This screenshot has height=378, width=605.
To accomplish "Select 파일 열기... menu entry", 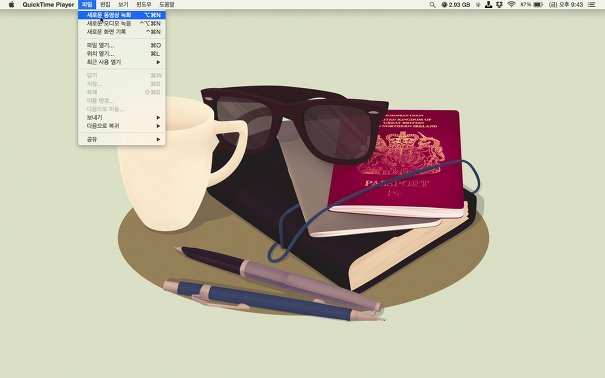I will [x=122, y=45].
